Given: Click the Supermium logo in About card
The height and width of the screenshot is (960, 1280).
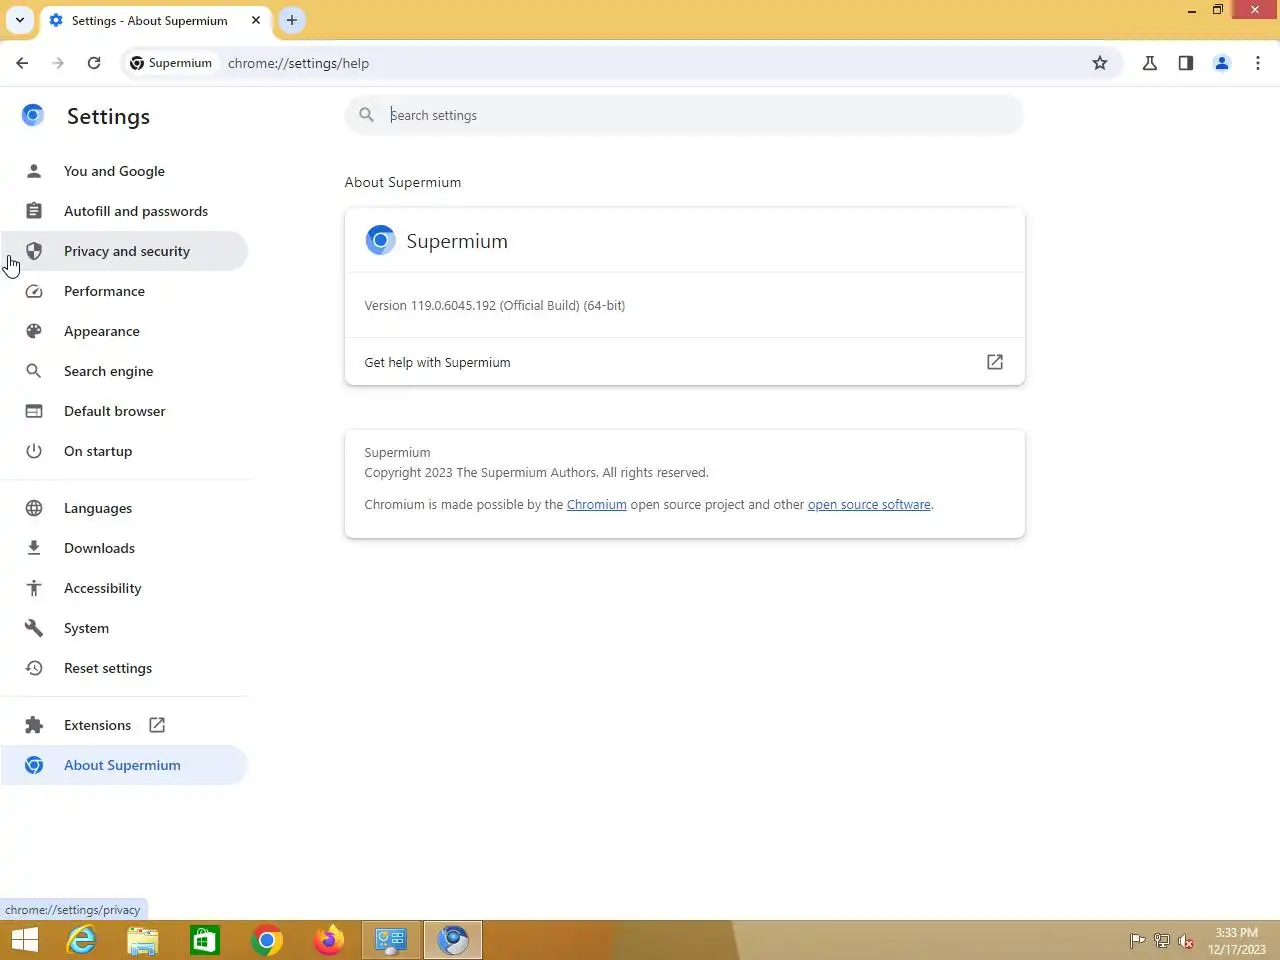Looking at the screenshot, I should tap(380, 240).
